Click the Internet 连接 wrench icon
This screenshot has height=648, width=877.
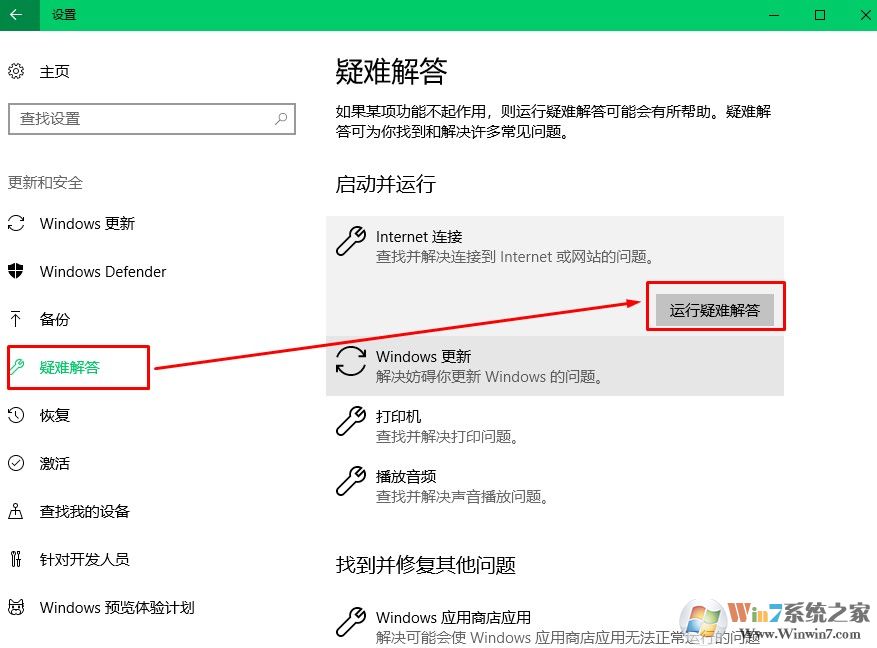(351, 242)
